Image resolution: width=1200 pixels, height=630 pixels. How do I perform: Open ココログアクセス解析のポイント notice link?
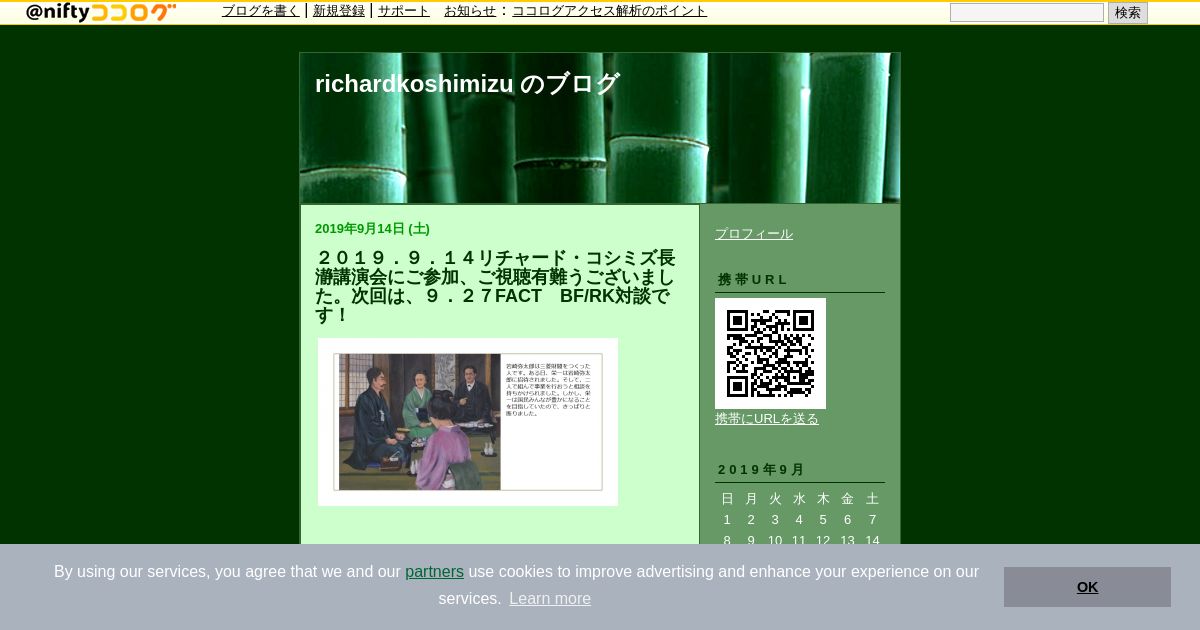[609, 11]
